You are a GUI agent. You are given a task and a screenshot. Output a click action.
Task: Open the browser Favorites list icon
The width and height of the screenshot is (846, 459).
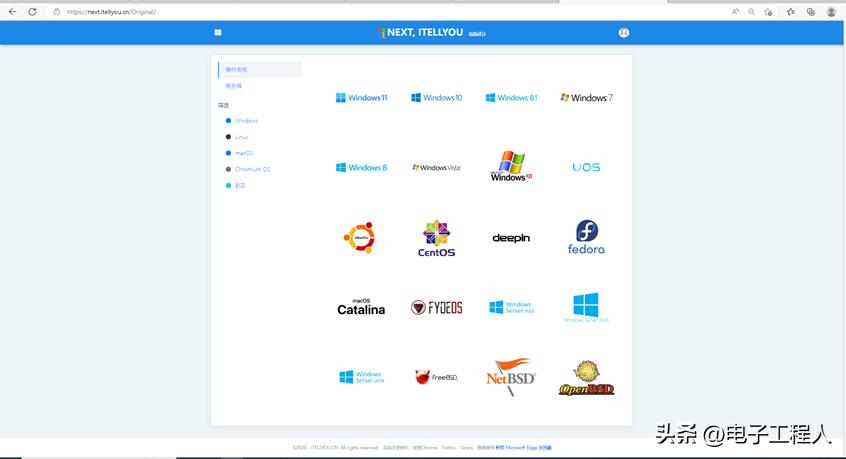790,11
